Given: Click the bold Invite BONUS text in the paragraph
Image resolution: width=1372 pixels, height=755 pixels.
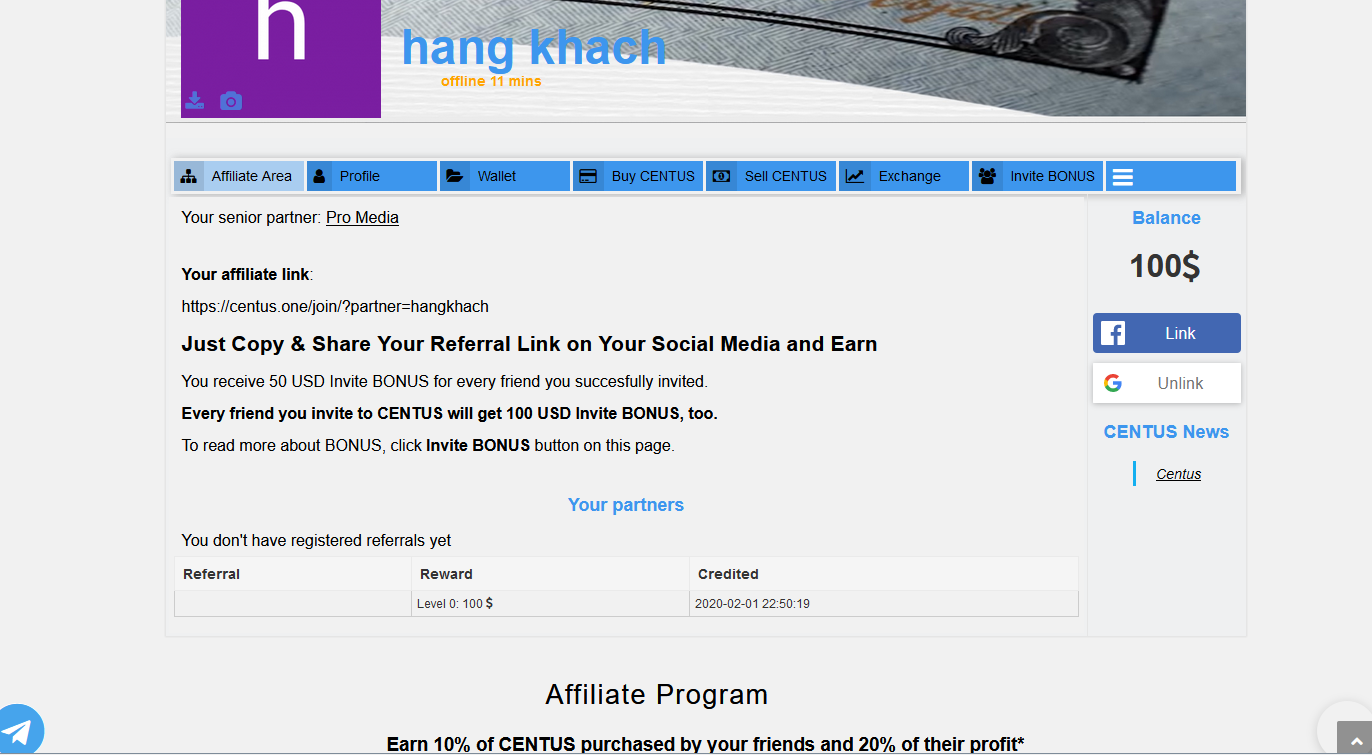Looking at the screenshot, I should (478, 446).
